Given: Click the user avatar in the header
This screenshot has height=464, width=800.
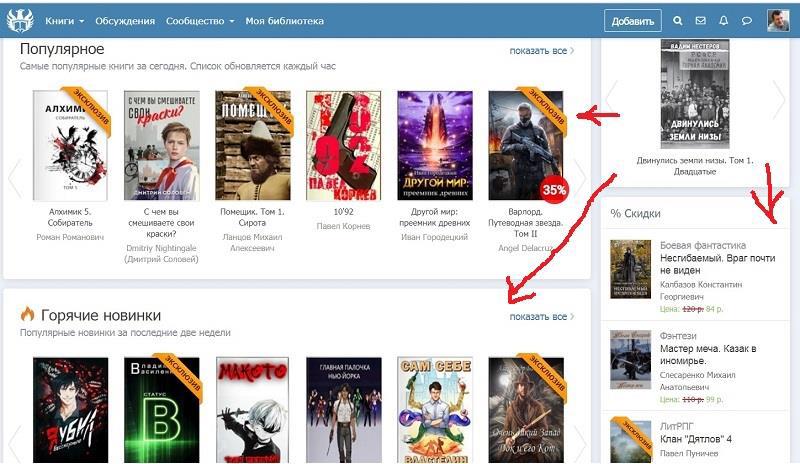Looking at the screenshot, I should 778,21.
